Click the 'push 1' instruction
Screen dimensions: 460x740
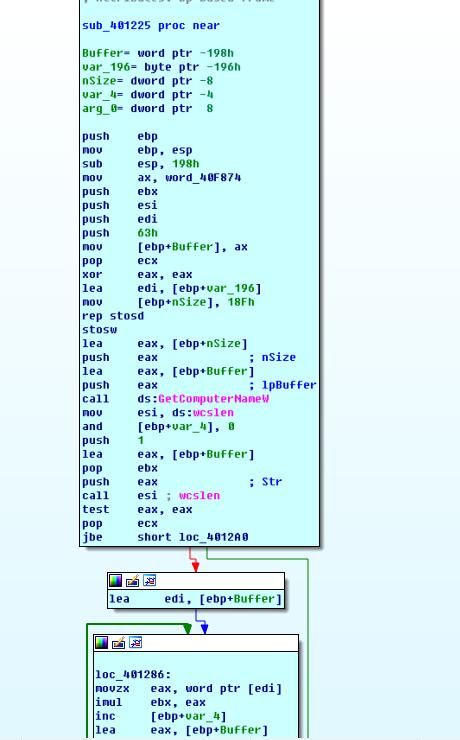click(113, 440)
